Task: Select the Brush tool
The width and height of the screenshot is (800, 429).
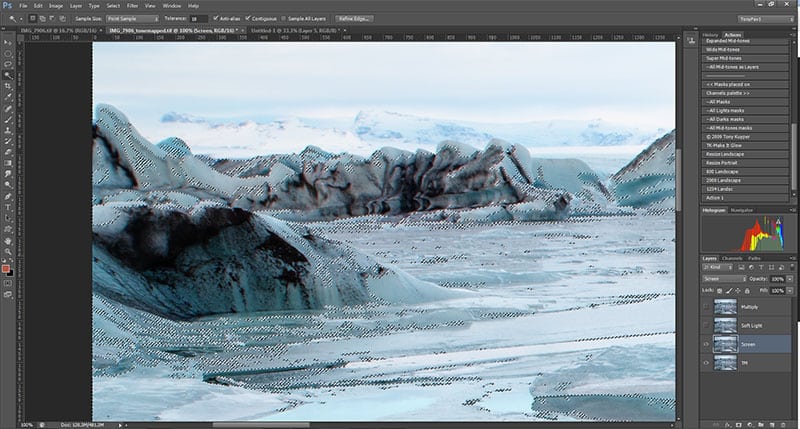Action: point(8,119)
